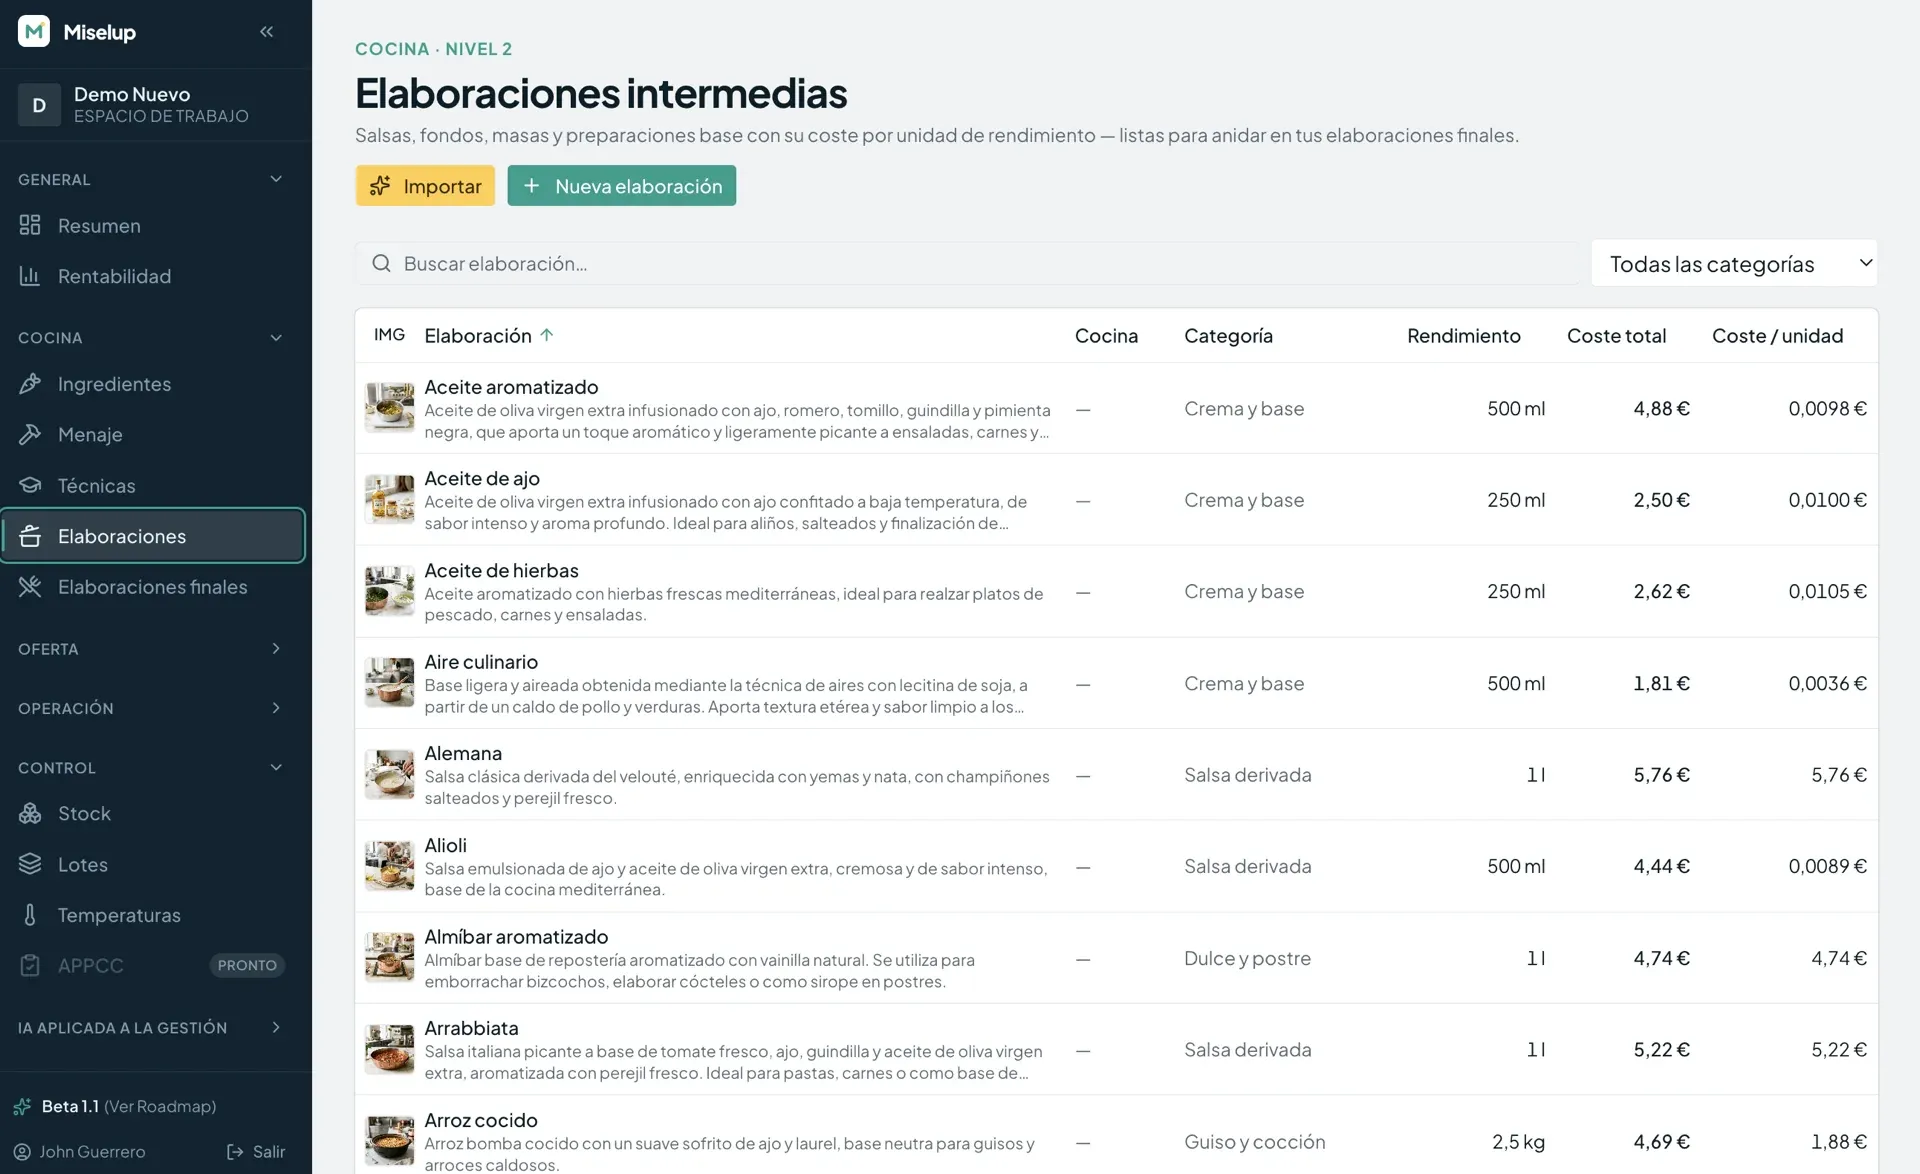Go to Stock page
Image resolution: width=1920 pixels, height=1174 pixels.
[x=153, y=814]
